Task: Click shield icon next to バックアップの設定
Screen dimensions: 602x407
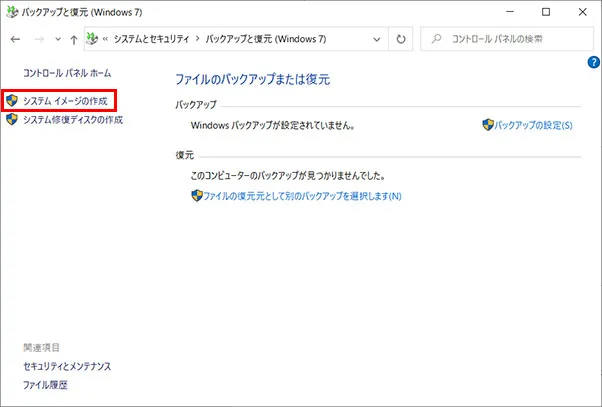Action: [x=488, y=124]
